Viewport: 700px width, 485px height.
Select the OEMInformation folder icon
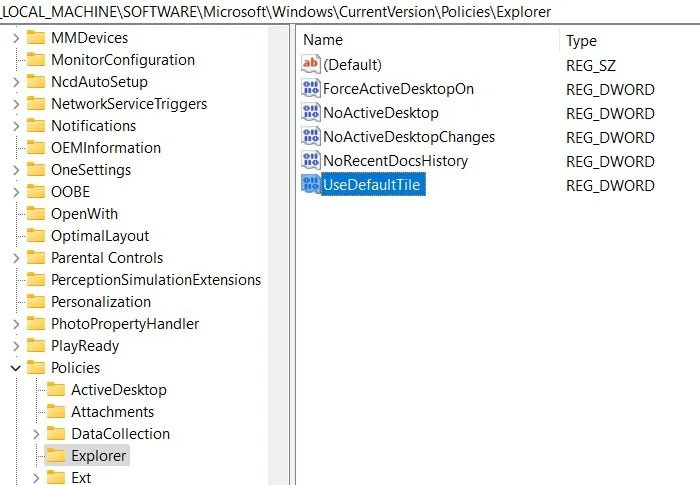coord(36,148)
